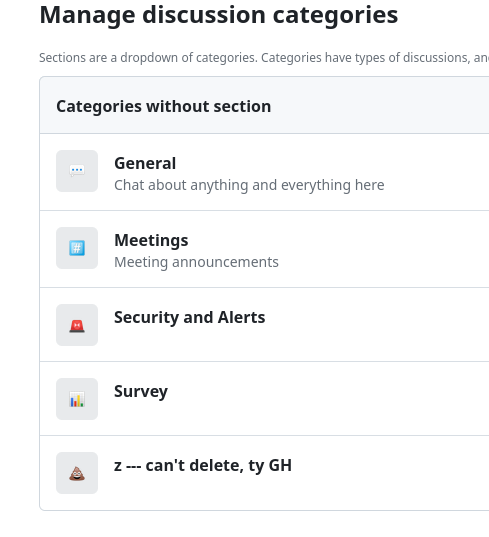Click the "Manage discussion categories" page heading
489x537 pixels.
click(x=218, y=15)
